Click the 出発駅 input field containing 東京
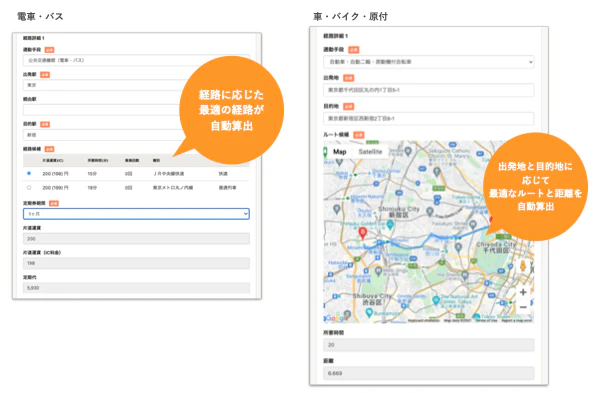 (x=103, y=85)
